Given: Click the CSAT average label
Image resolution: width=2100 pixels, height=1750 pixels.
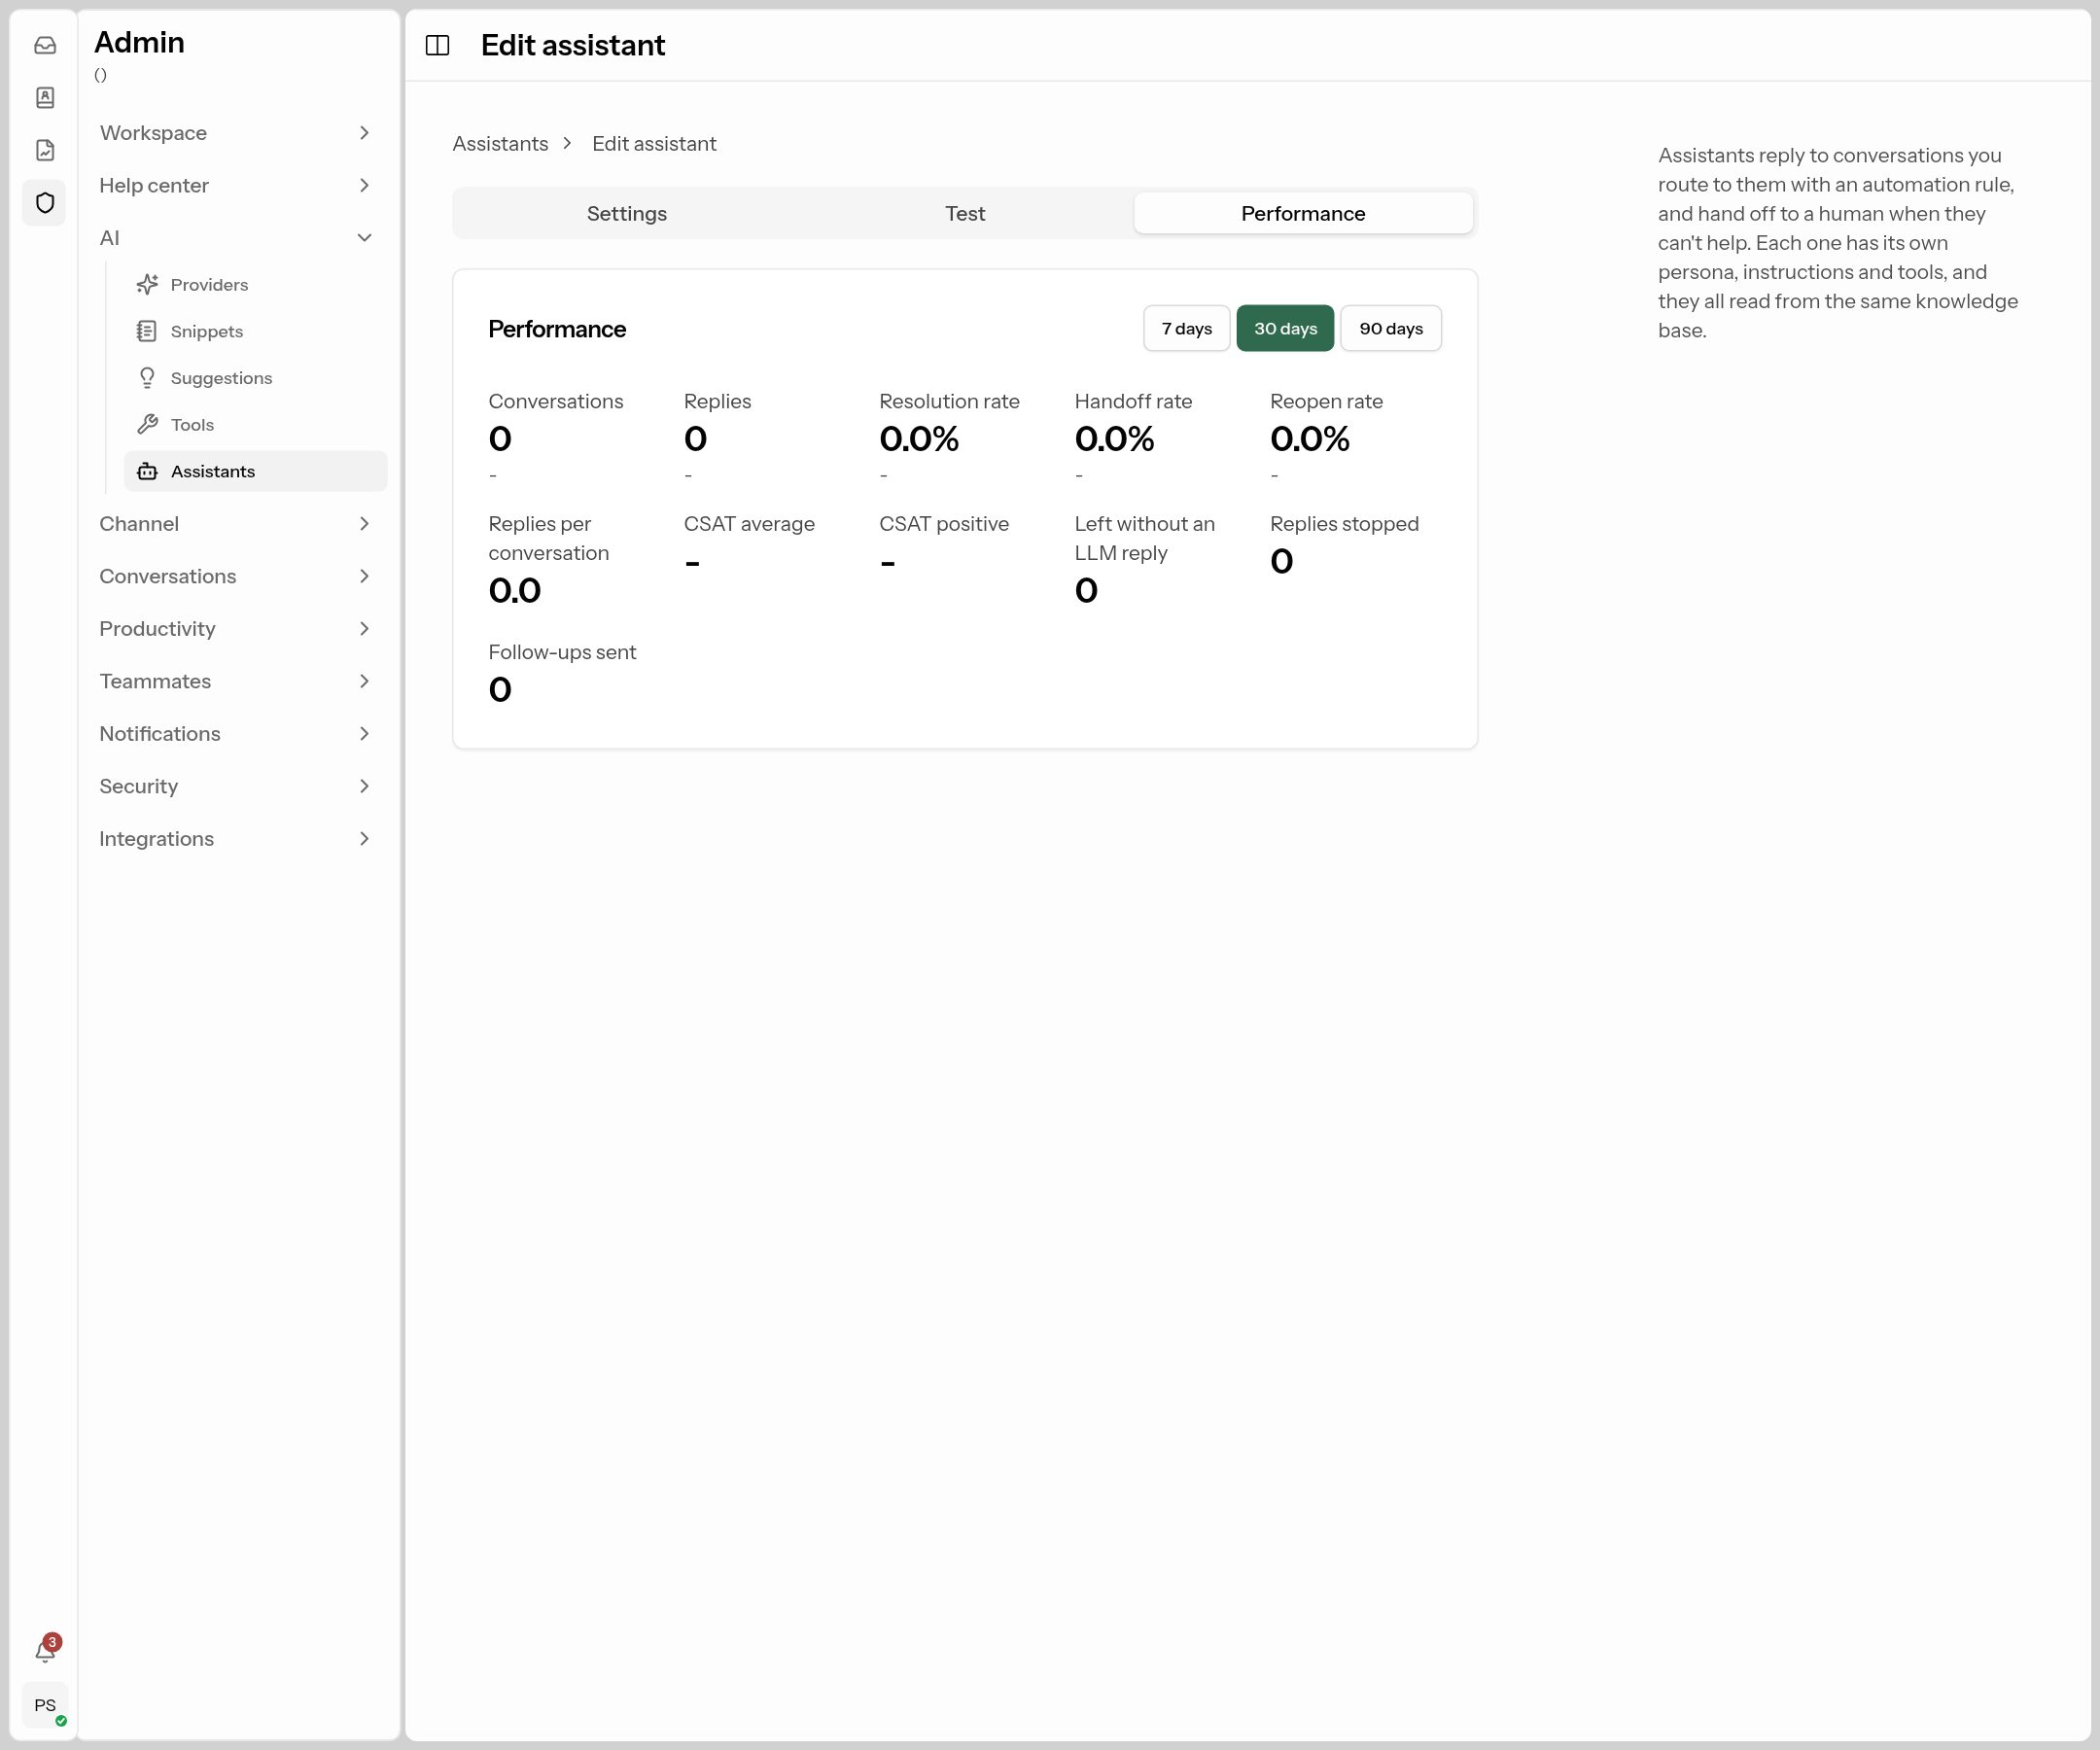Looking at the screenshot, I should click(x=749, y=524).
